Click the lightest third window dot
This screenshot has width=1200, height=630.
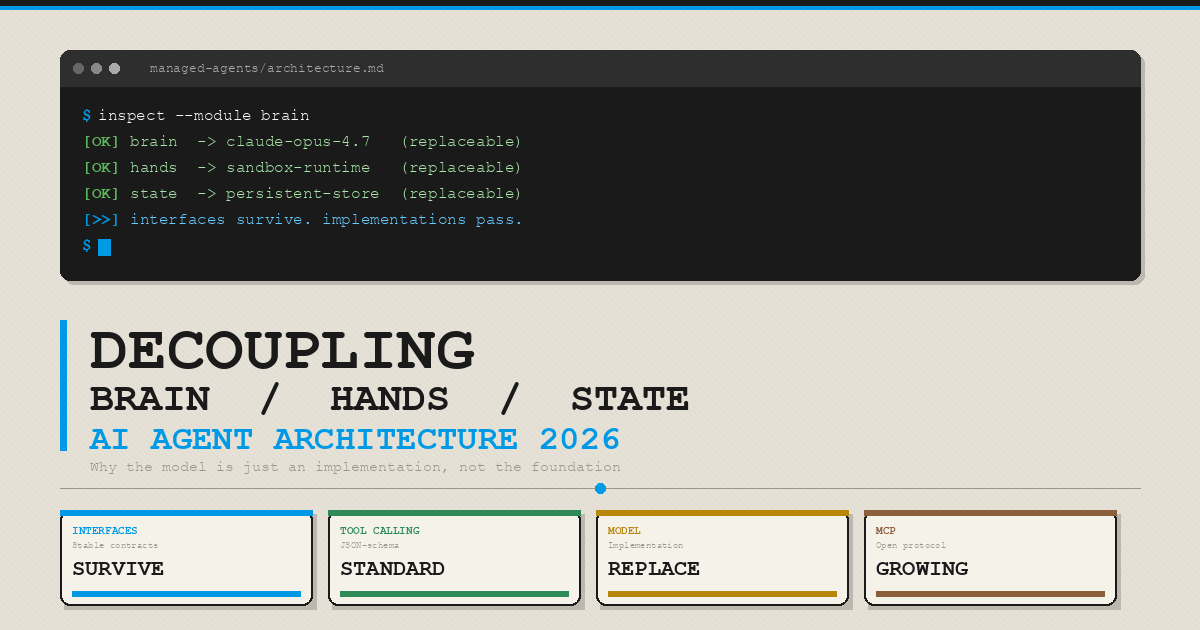pos(114,68)
